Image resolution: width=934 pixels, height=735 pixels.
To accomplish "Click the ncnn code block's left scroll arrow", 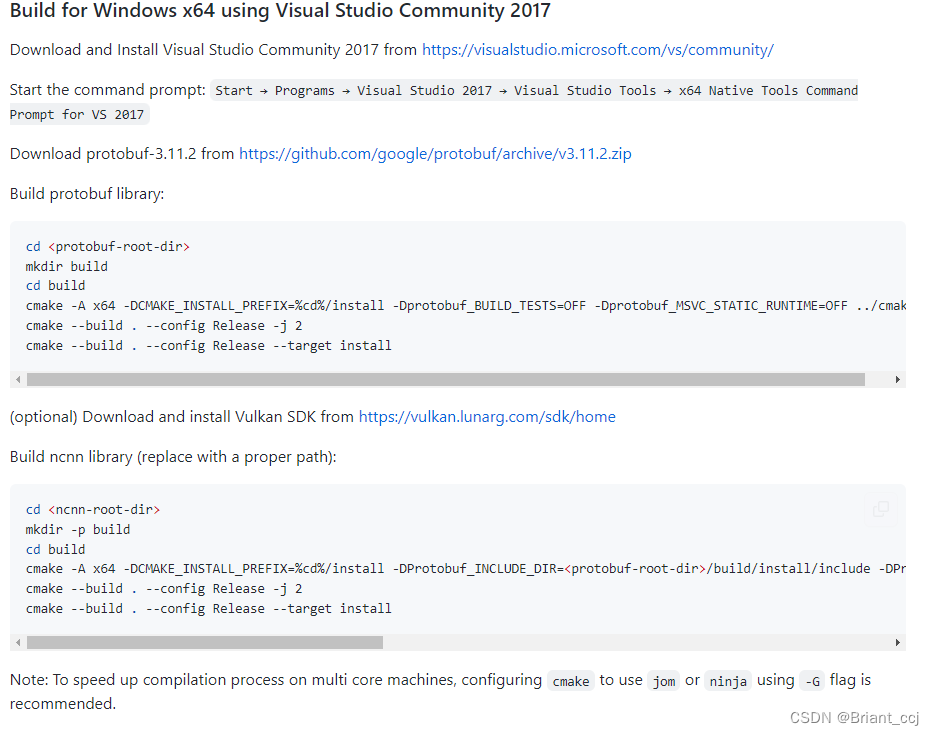I will (18, 643).
